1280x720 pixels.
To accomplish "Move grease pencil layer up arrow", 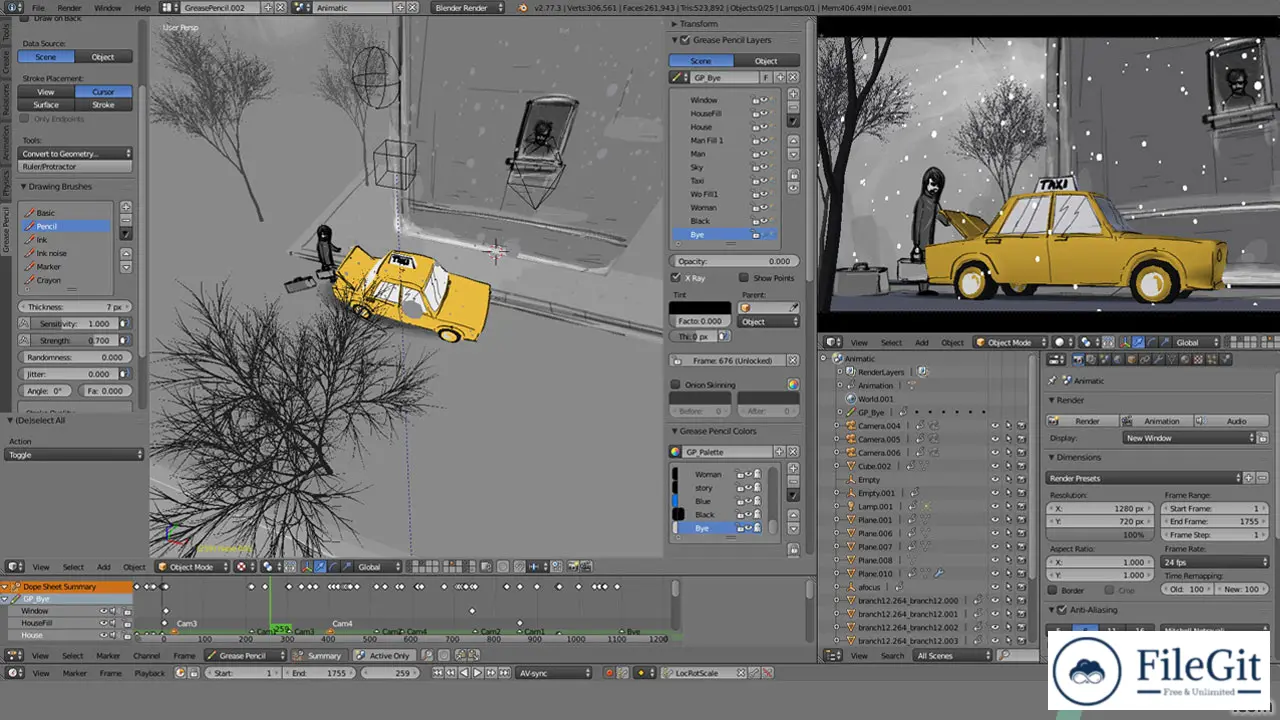I will (793, 141).
